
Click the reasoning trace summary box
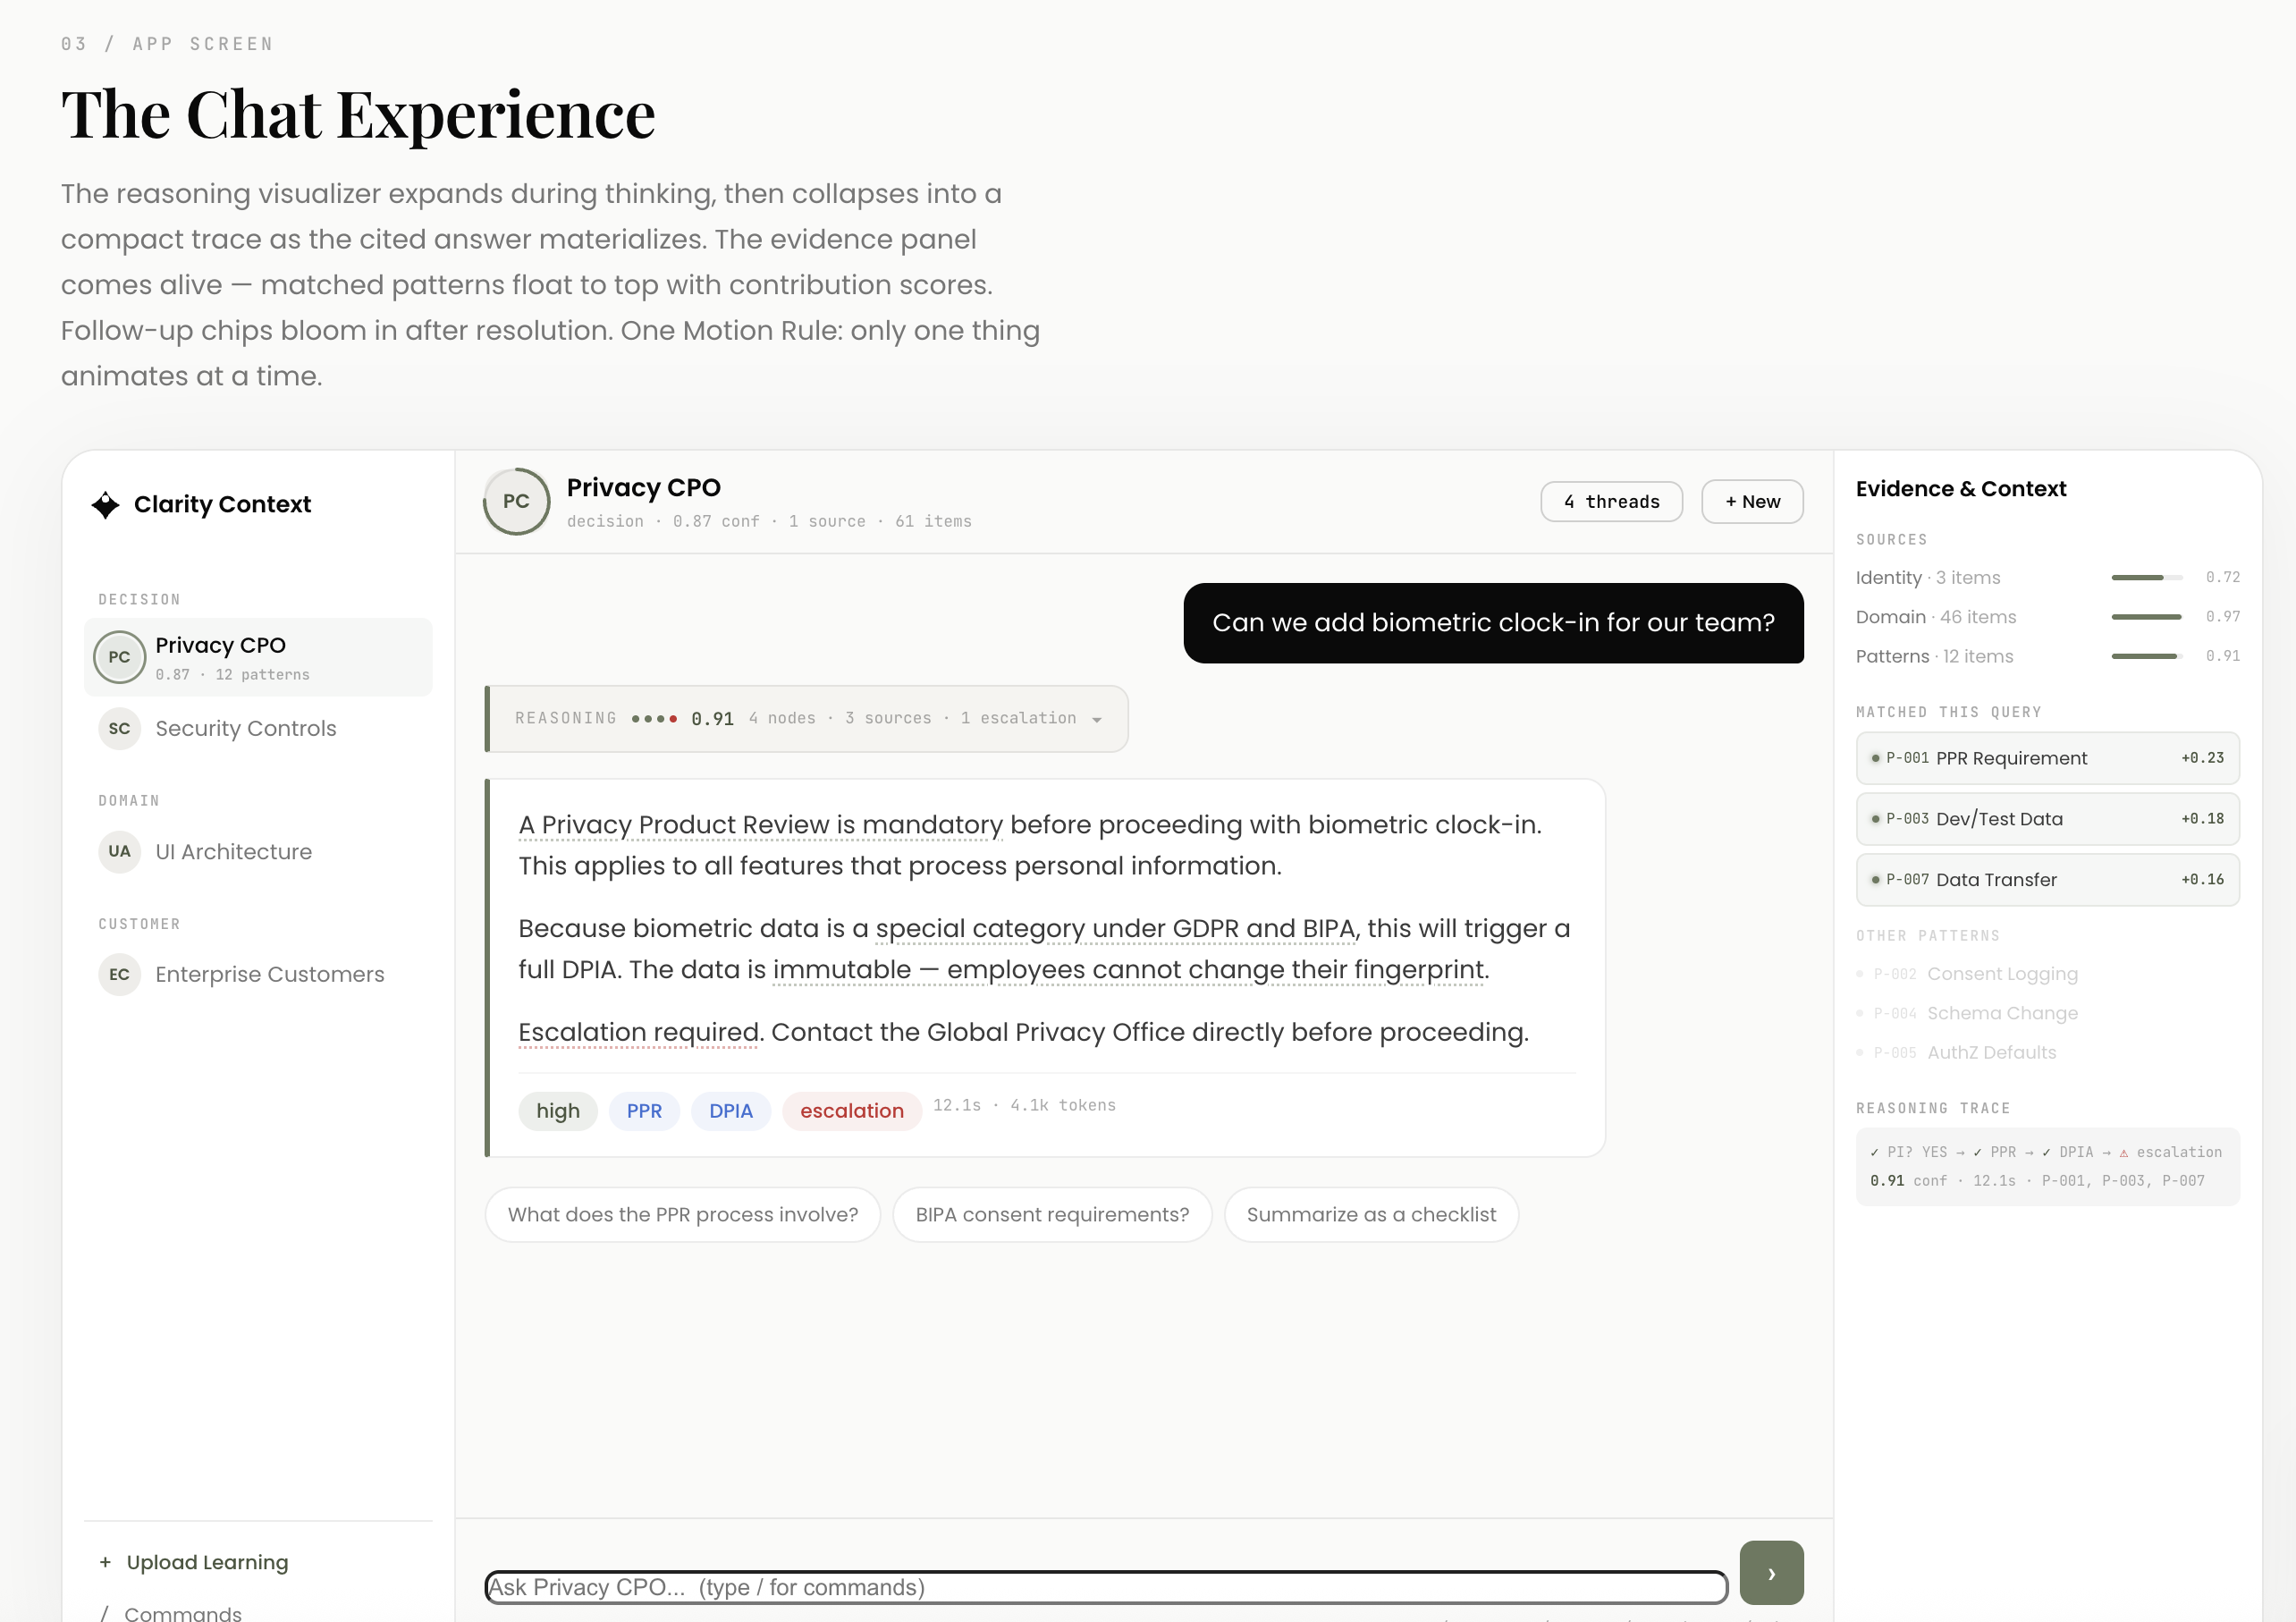pos(2047,1167)
